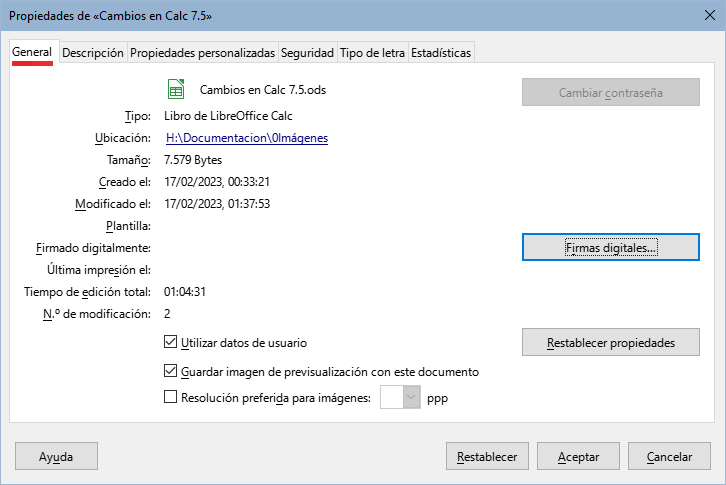
Task: Enable Resolución preferida para imágenes checkbox
Action: click(170, 396)
